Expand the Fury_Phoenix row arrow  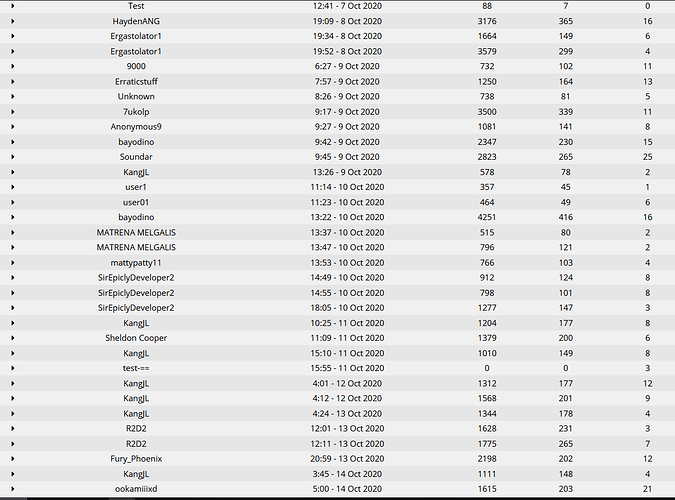(12, 459)
